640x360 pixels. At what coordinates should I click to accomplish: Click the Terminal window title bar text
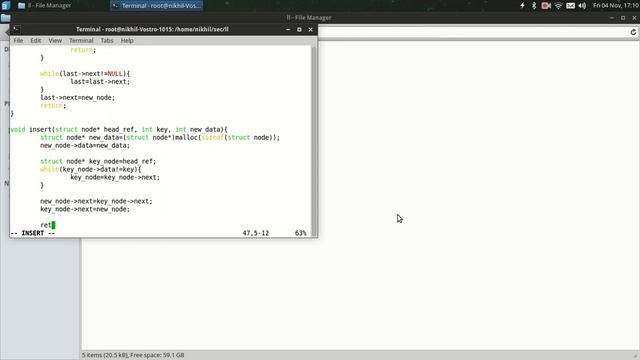click(152, 29)
